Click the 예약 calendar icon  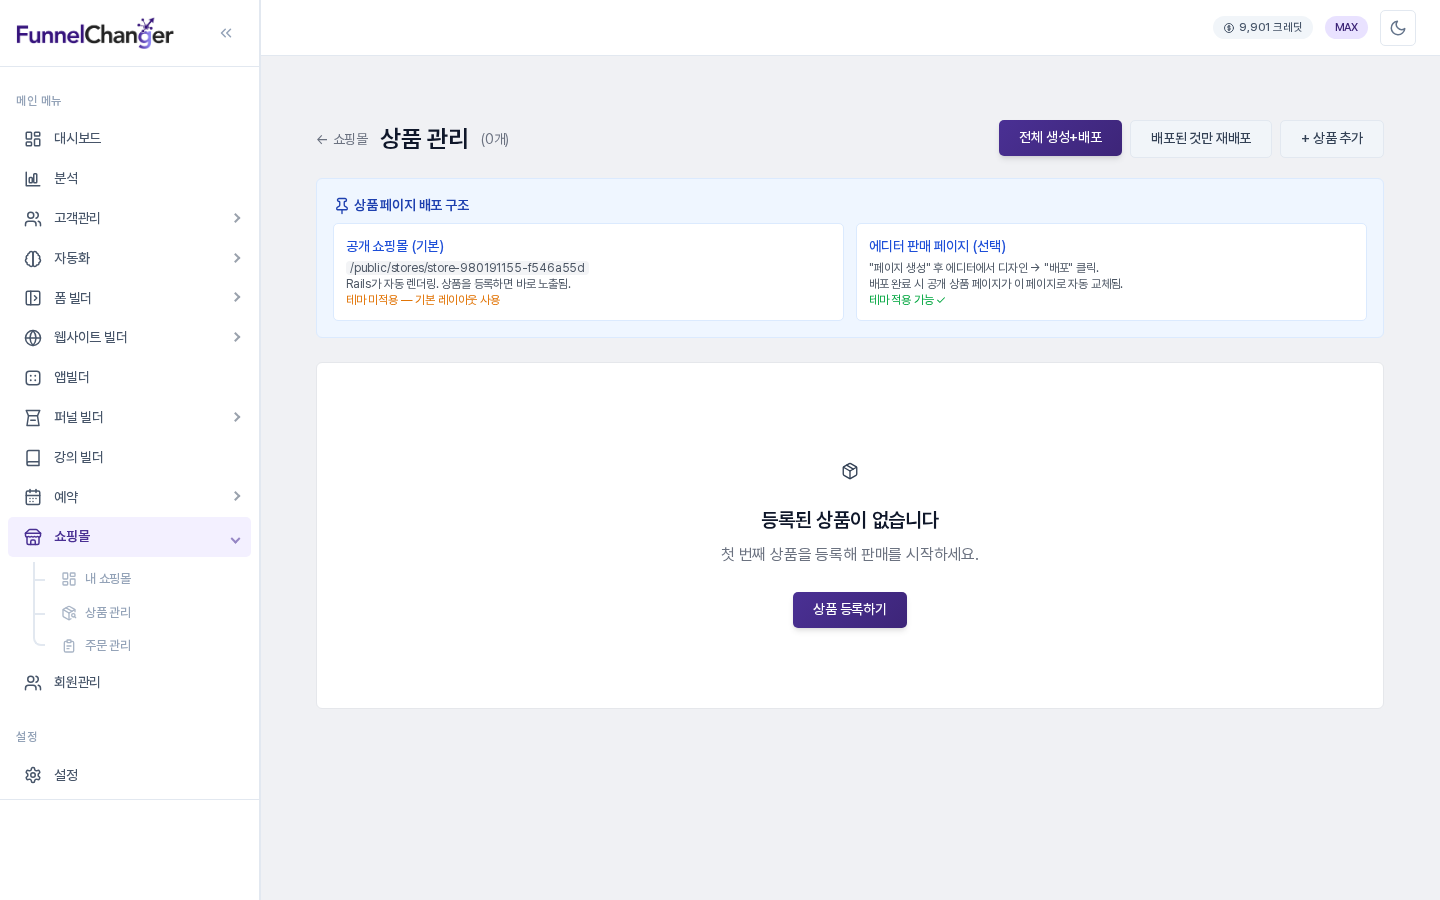click(33, 497)
